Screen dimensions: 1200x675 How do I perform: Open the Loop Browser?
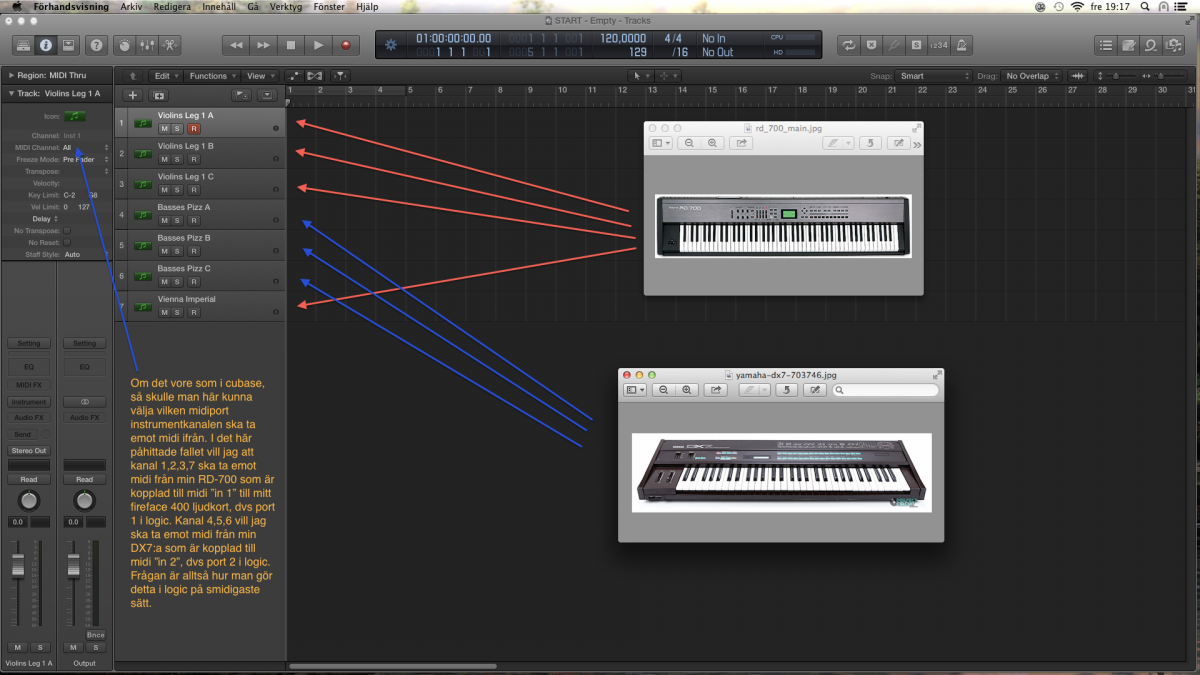1152,45
